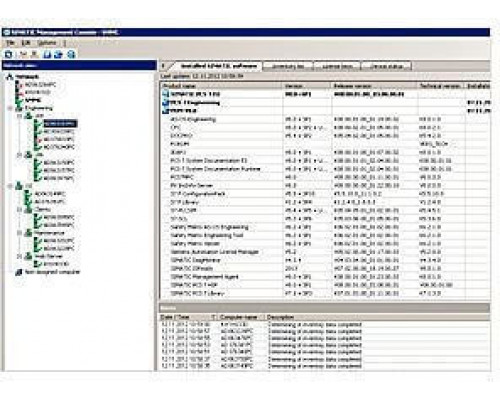The height and width of the screenshot is (400, 500).
Task: Select SIMATIC Management Agent row
Action: pyautogui.click(x=325, y=277)
